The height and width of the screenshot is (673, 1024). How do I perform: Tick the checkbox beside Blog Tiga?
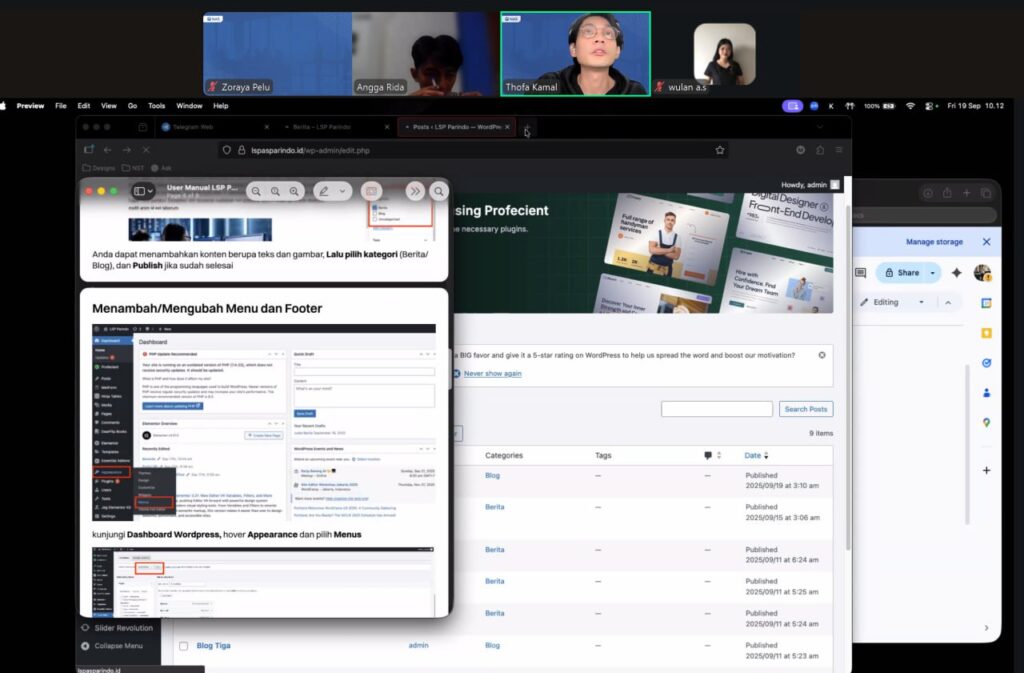(x=183, y=646)
